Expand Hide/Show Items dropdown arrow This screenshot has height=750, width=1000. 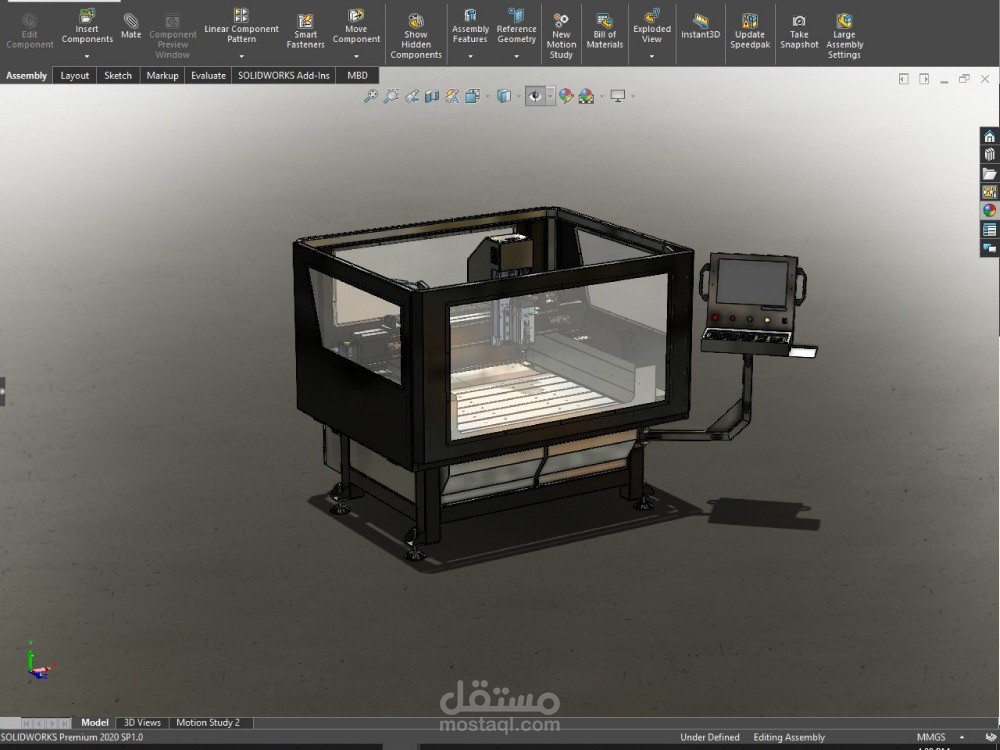550,96
